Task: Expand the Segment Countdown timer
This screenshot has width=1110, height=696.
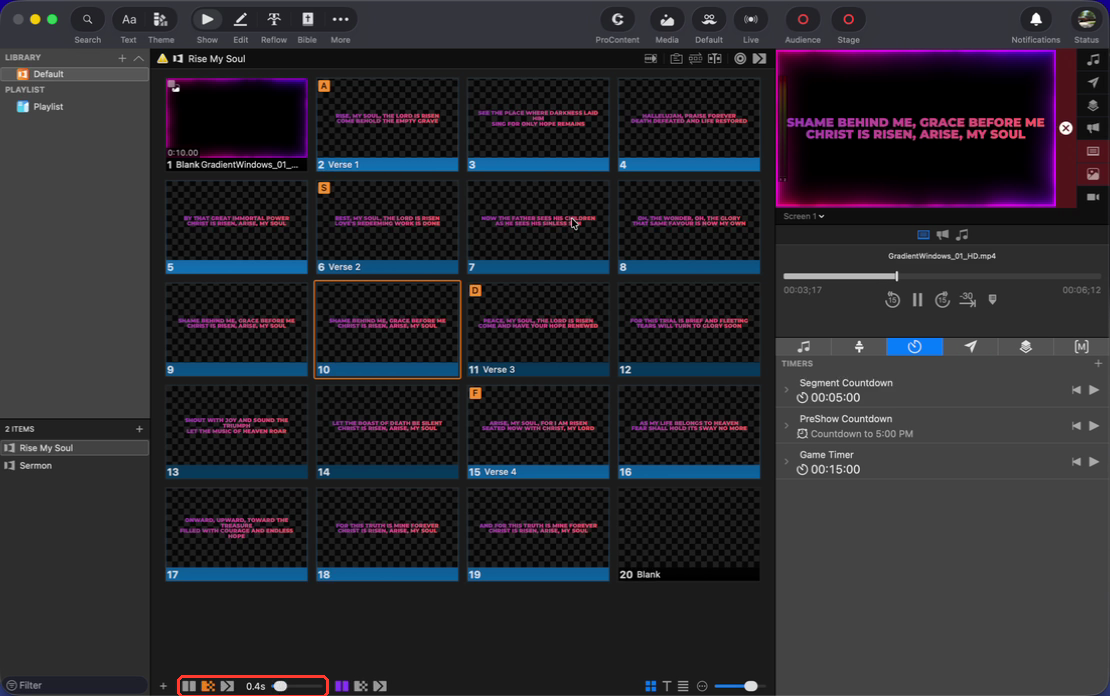Action: pos(786,390)
